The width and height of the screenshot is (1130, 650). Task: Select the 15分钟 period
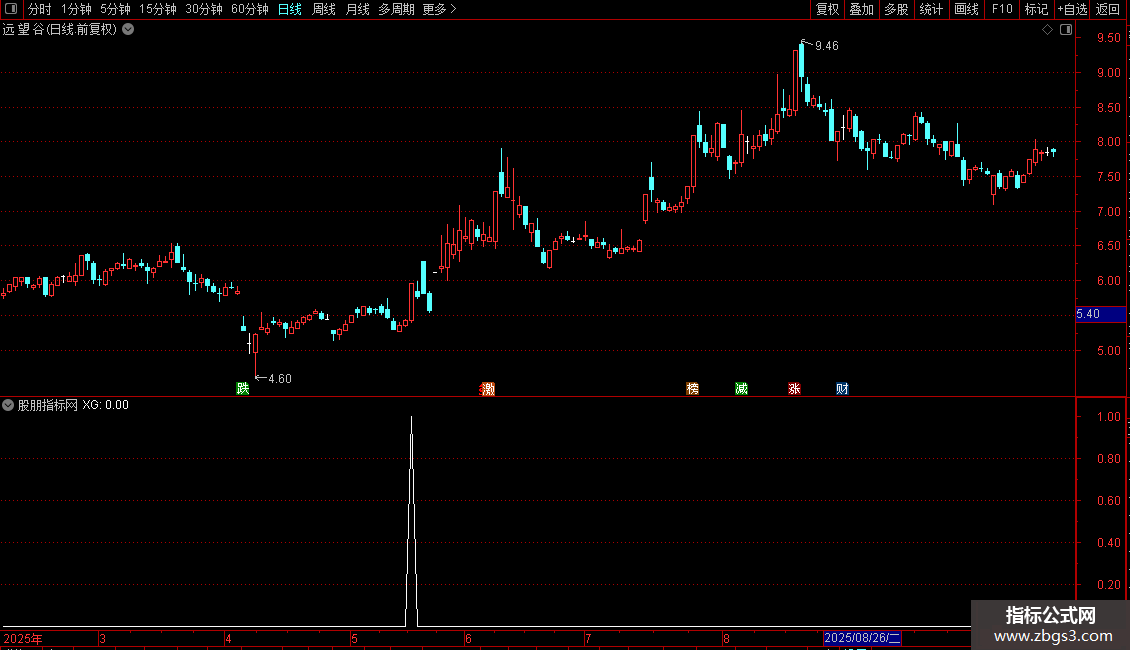pyautogui.click(x=158, y=9)
